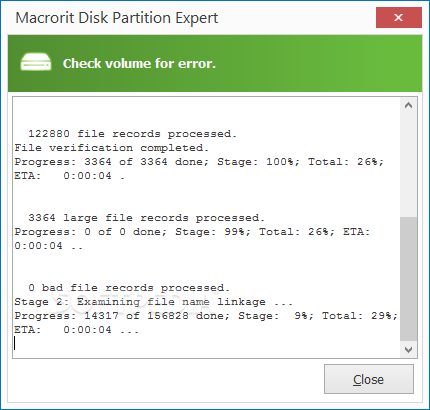
Task: Click the '3364 large file records processed.' line
Action: 146,218
